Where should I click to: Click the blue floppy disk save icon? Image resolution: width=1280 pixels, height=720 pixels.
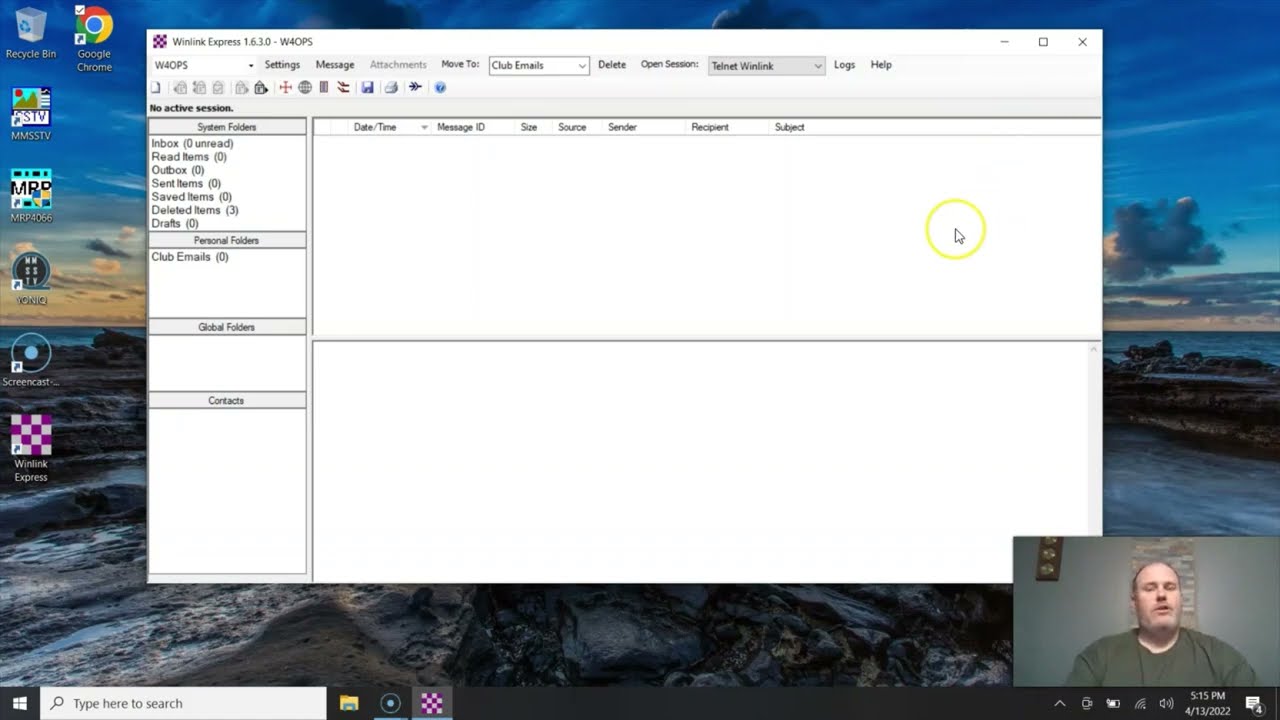tap(367, 88)
